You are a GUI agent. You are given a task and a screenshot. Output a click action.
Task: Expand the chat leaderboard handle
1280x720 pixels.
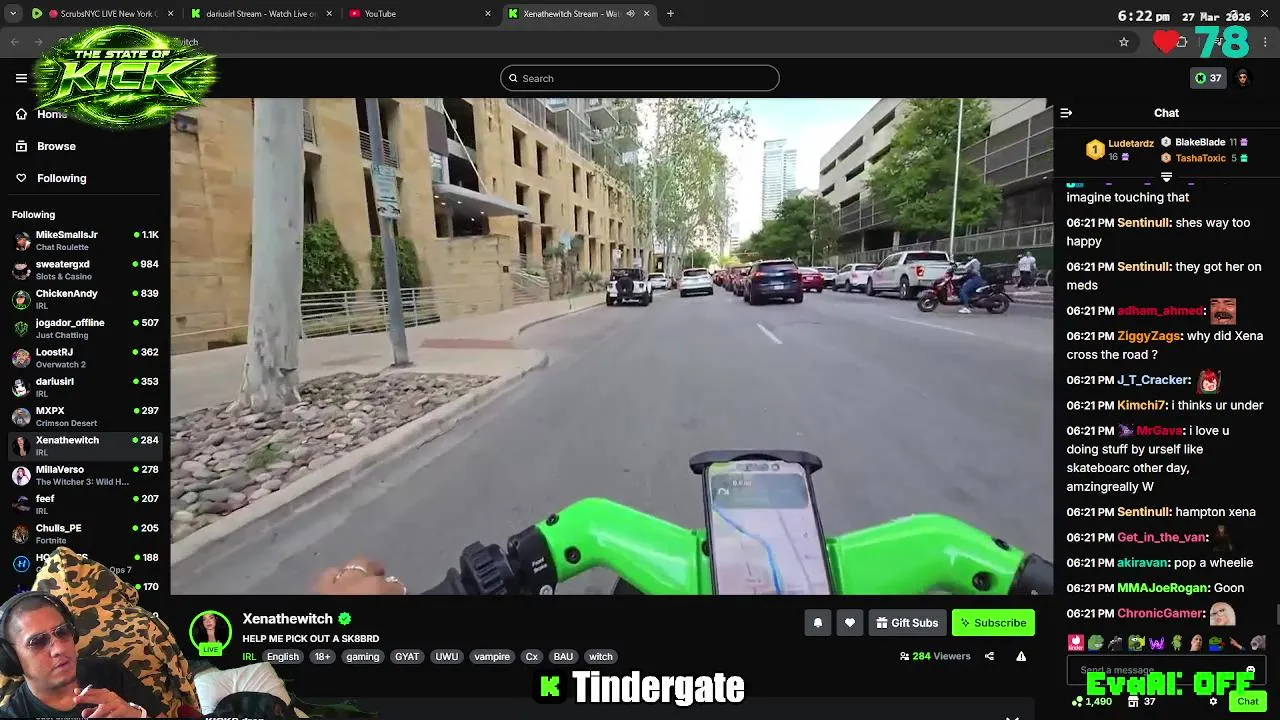[x=1166, y=176]
